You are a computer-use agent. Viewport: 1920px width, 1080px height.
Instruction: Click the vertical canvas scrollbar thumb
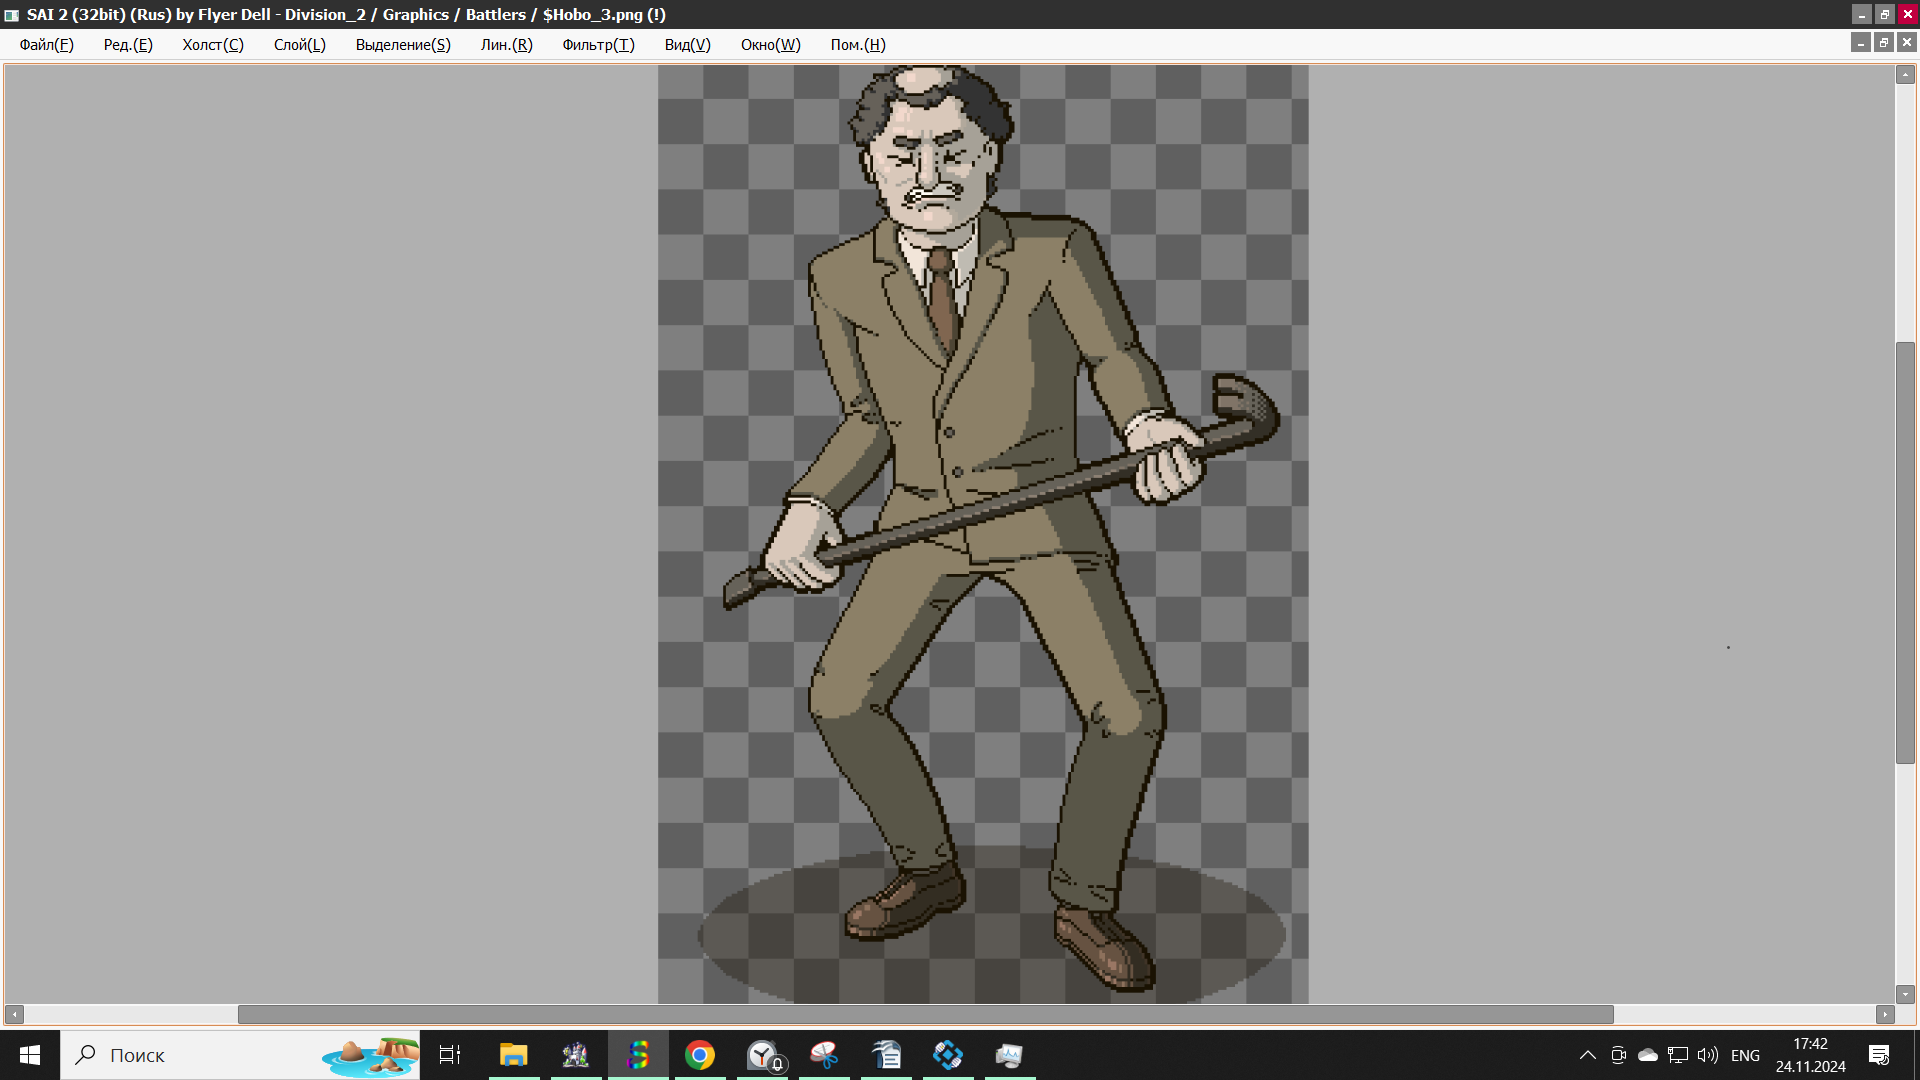click(x=1905, y=552)
